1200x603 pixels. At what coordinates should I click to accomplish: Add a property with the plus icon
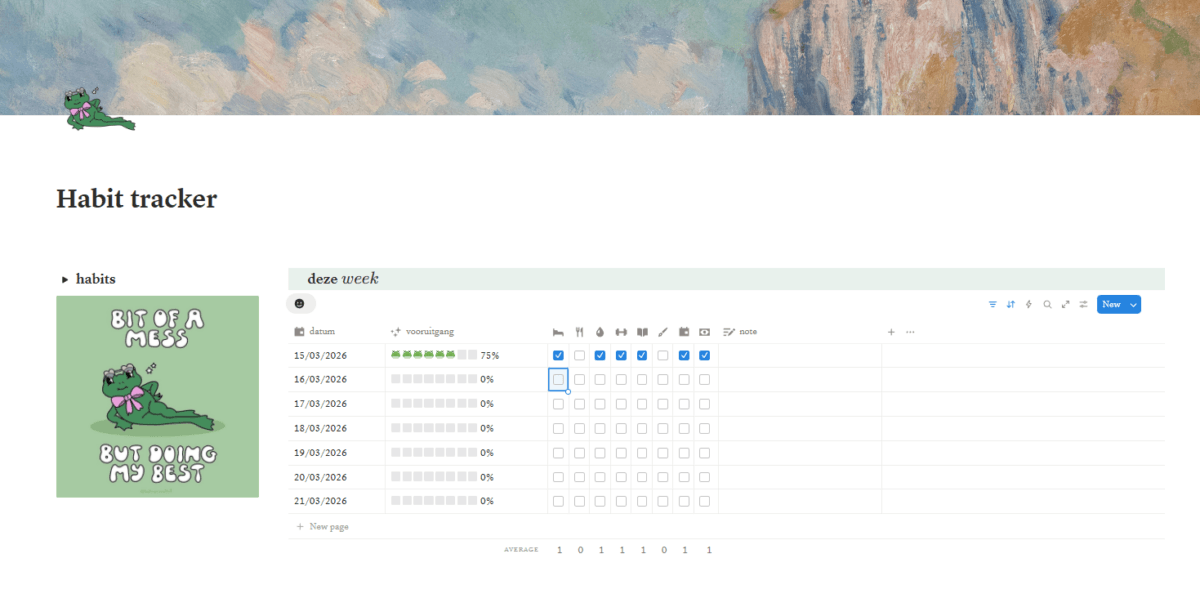[x=891, y=332]
